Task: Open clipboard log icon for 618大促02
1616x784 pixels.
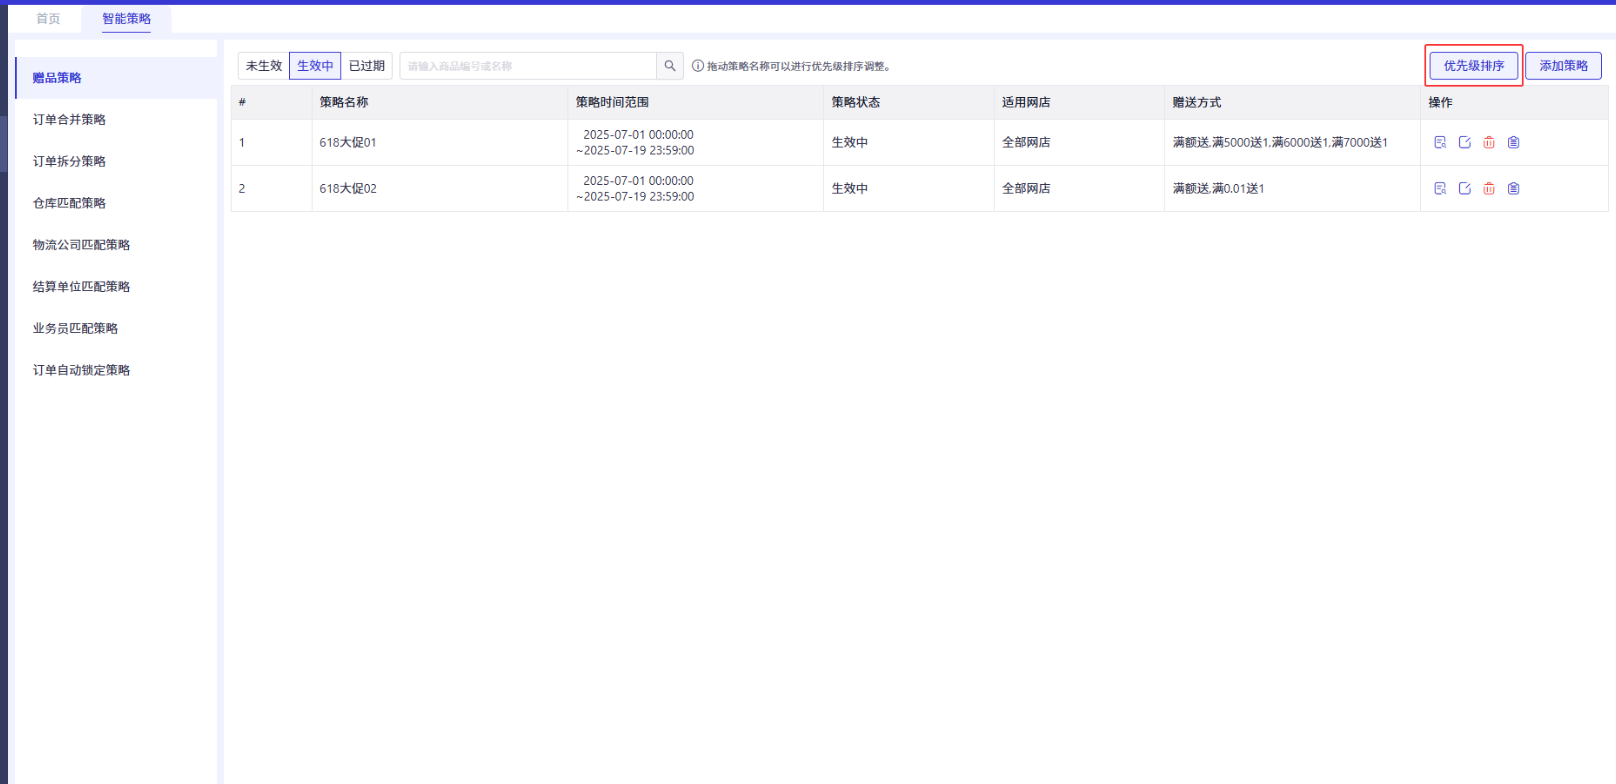Action: [1513, 188]
